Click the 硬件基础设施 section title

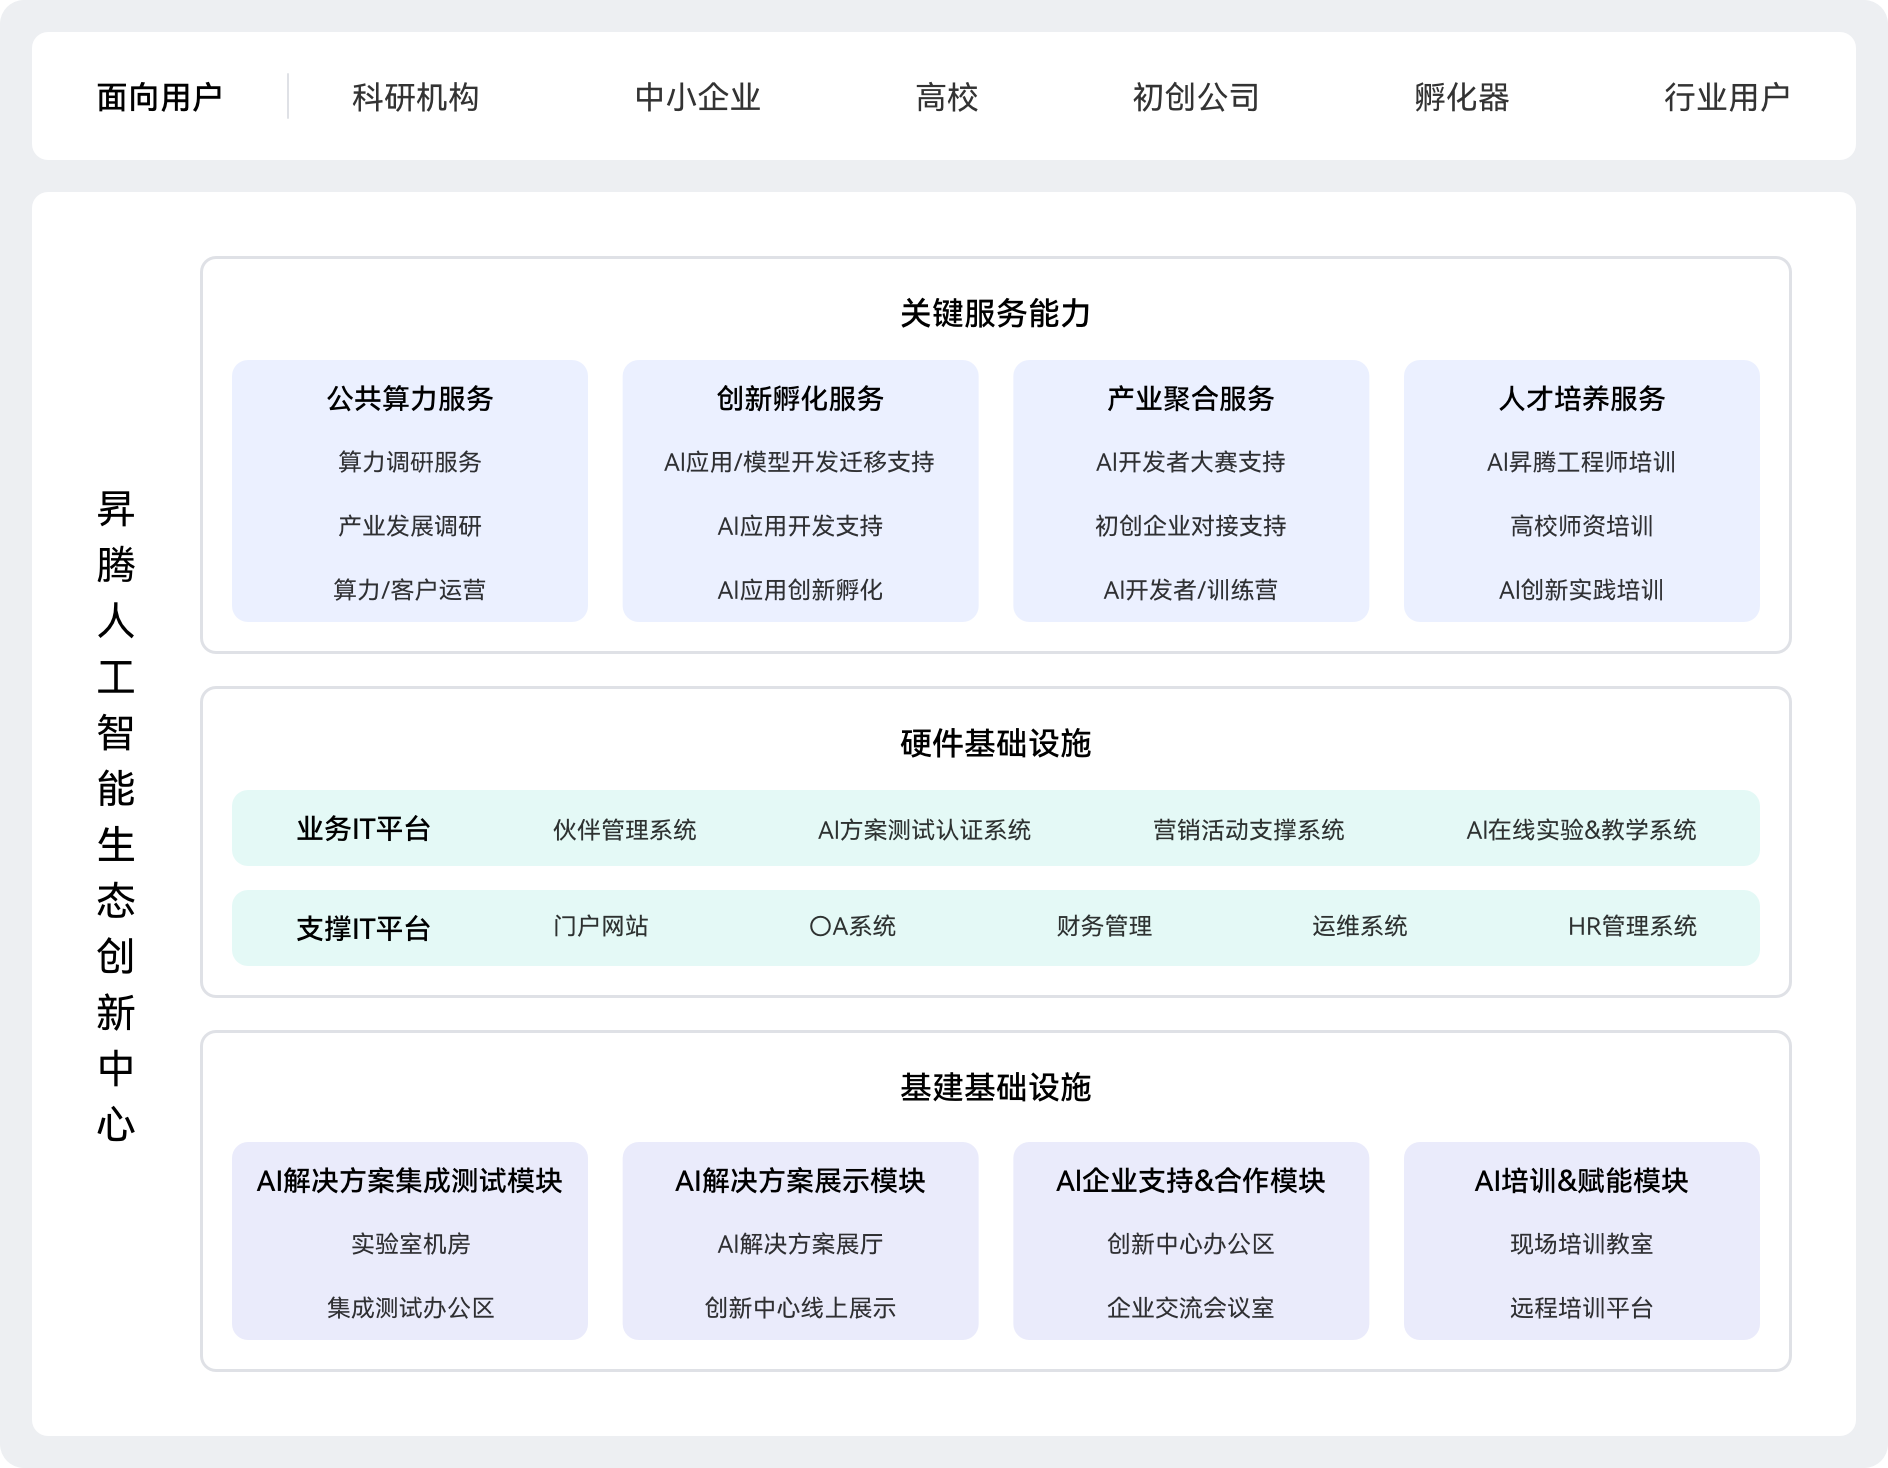coord(995,743)
